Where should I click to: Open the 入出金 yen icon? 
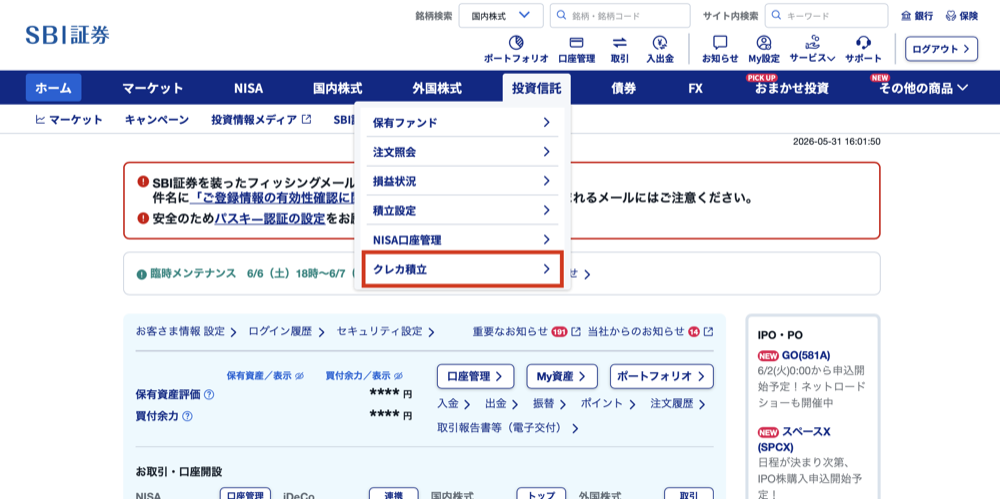pyautogui.click(x=659, y=43)
